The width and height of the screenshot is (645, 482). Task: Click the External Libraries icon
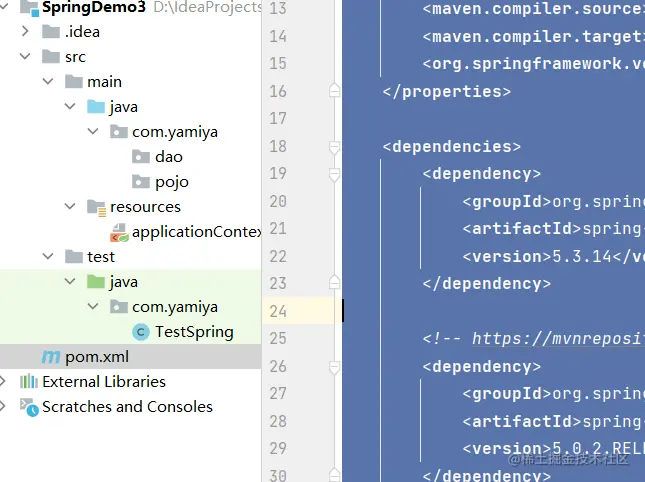click(29, 382)
